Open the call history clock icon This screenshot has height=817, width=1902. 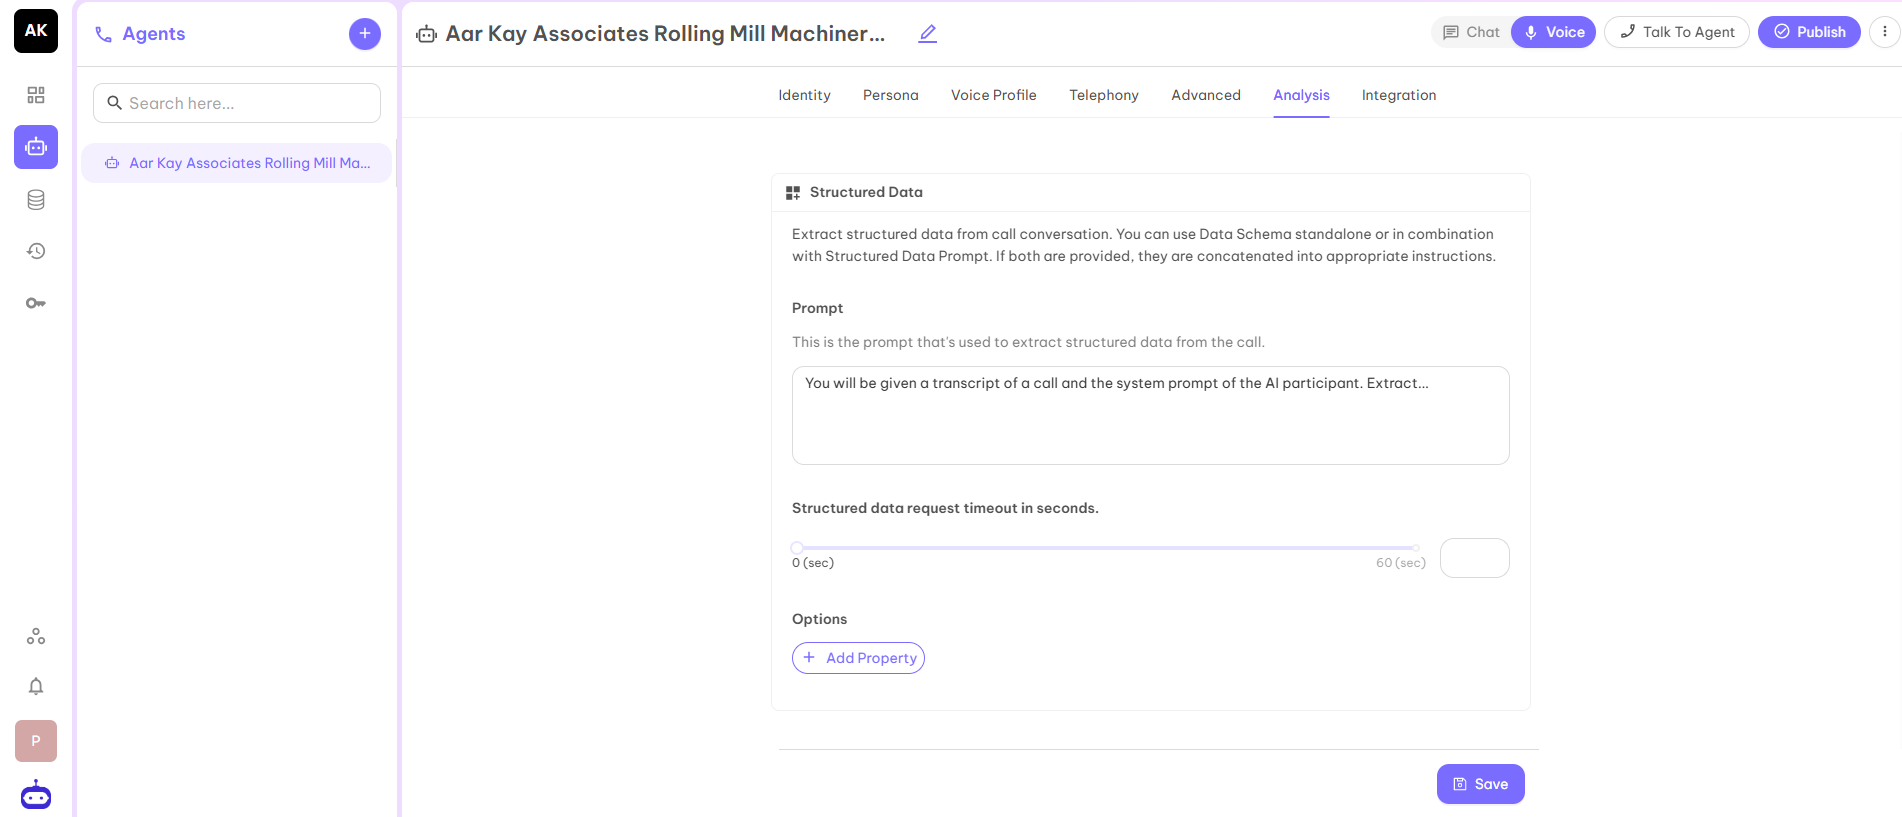36,251
